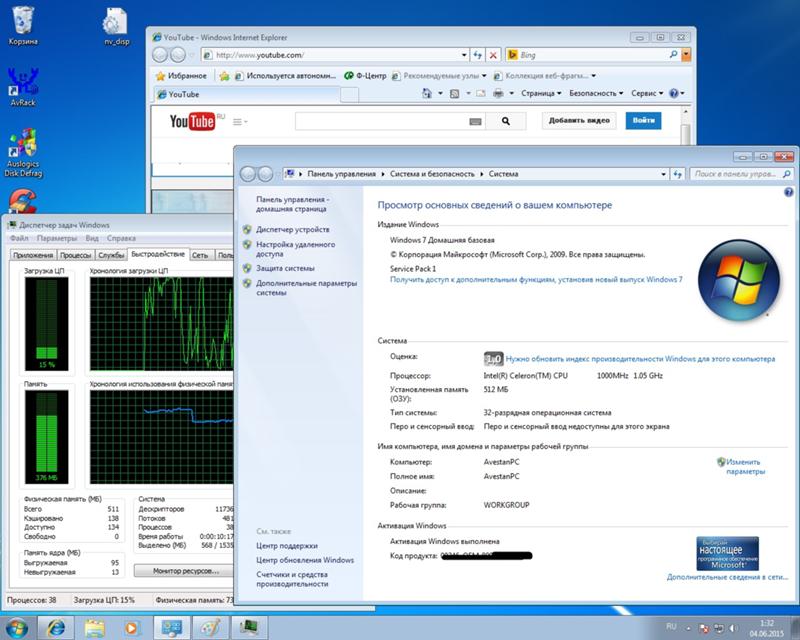Open the IE address bar dropdown
The image size is (800, 640).
(464, 55)
